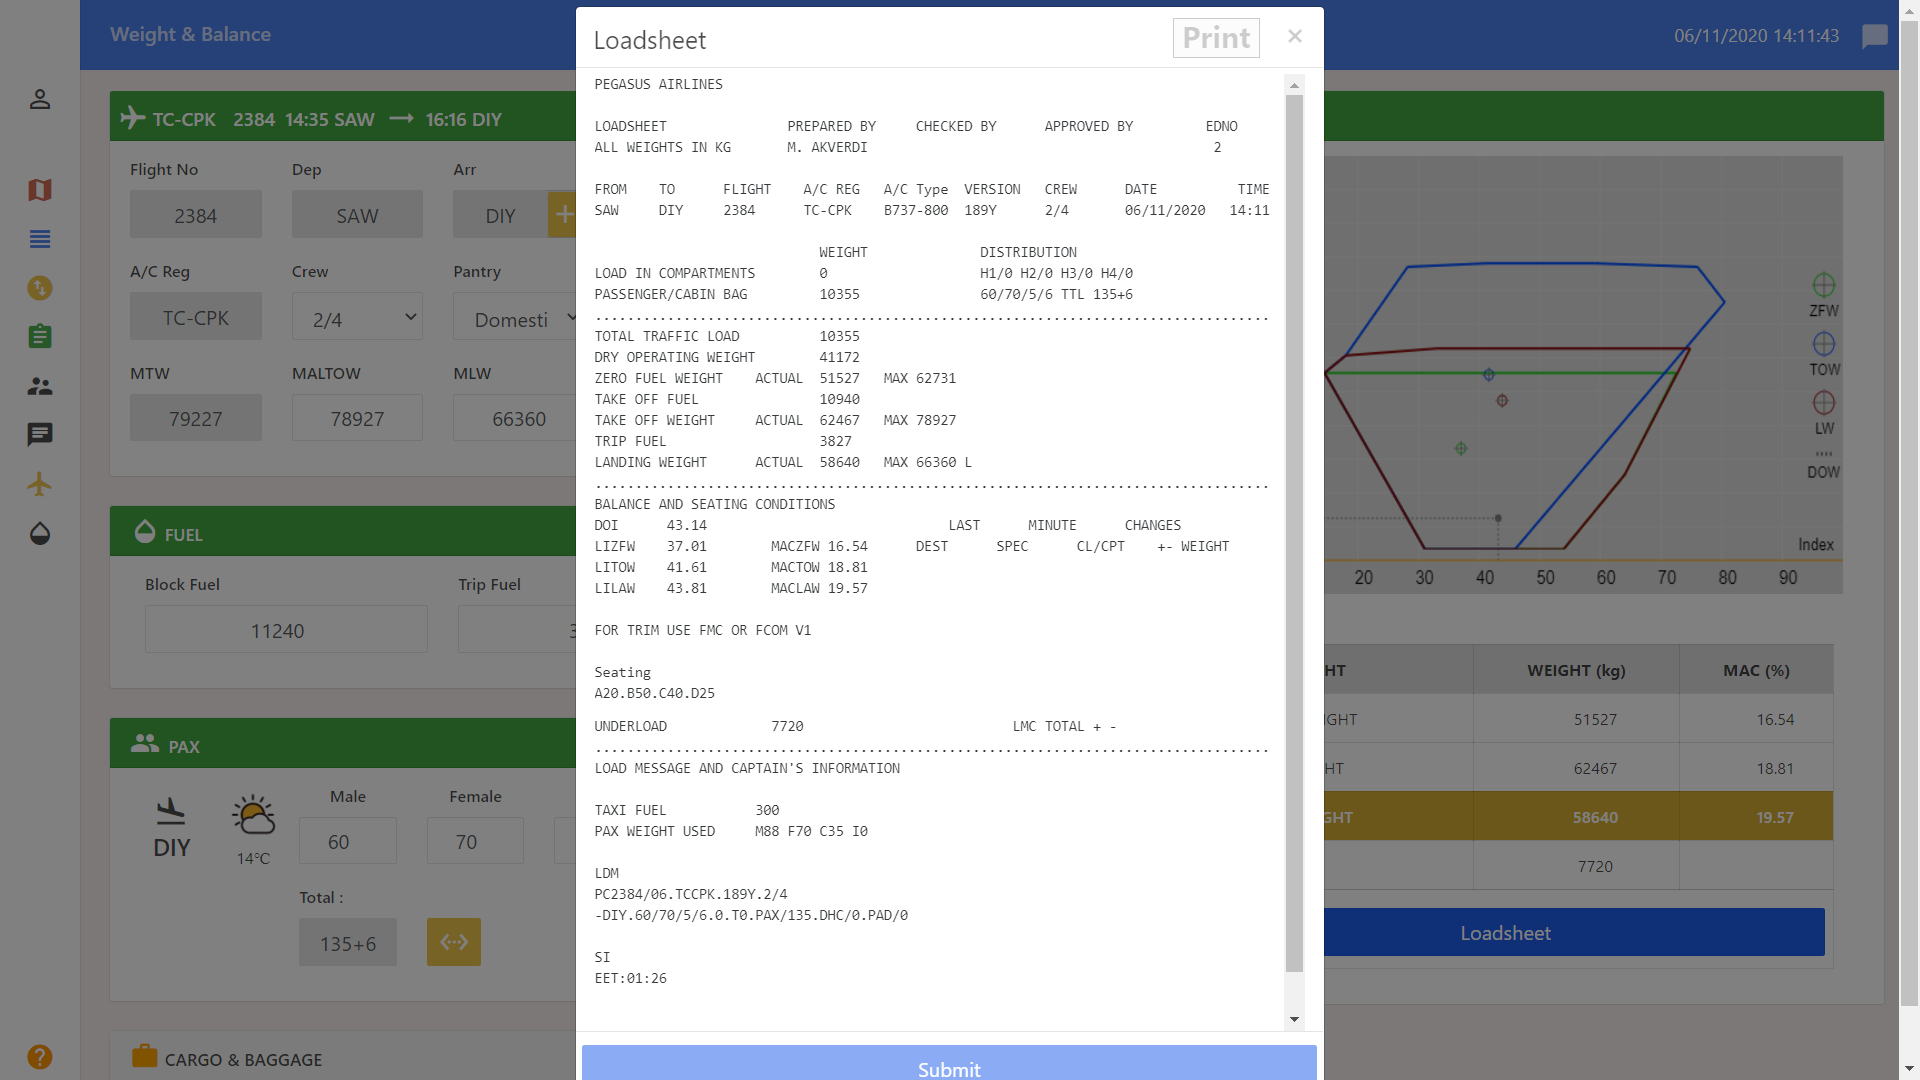Open the map sidebar icon
This screenshot has width=1920, height=1080.
click(x=40, y=190)
